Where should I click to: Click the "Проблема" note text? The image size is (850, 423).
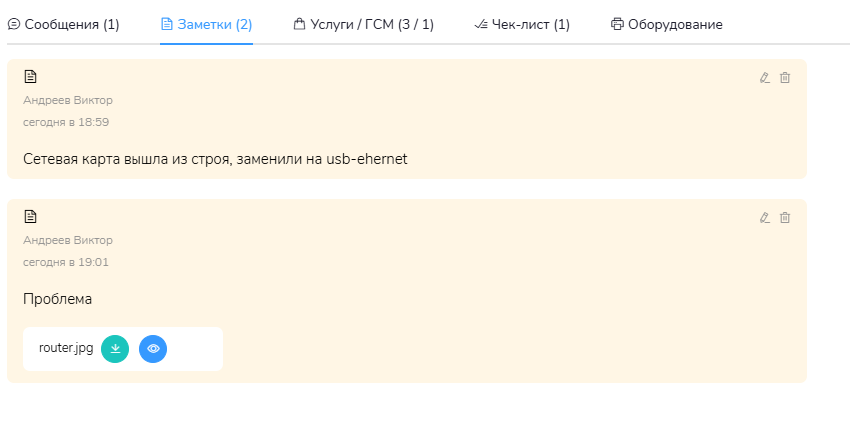point(58,299)
